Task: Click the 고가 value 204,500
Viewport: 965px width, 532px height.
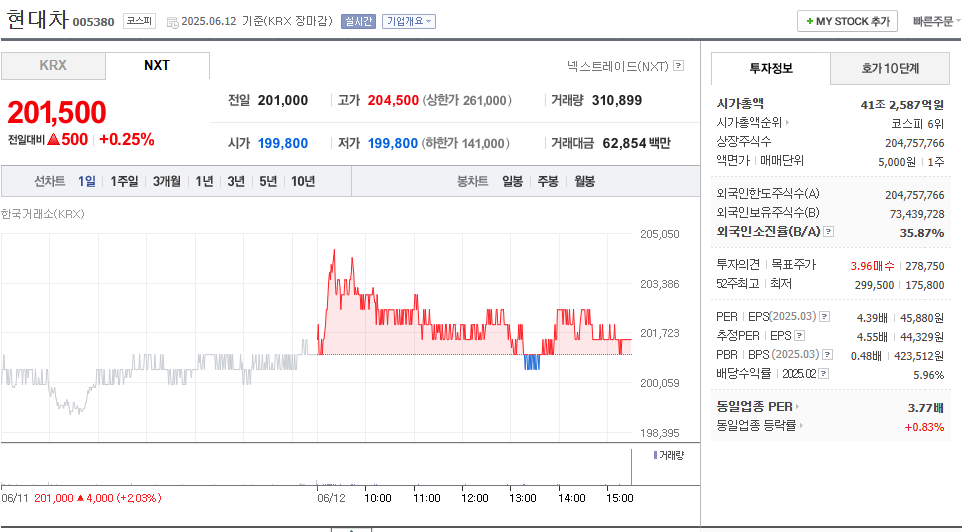Action: point(393,100)
